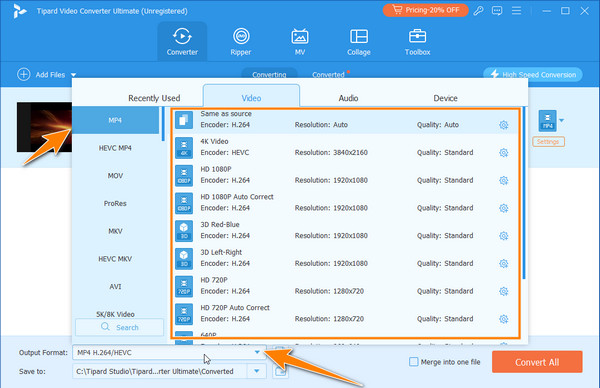Enable Merge into one file checkbox

414,362
